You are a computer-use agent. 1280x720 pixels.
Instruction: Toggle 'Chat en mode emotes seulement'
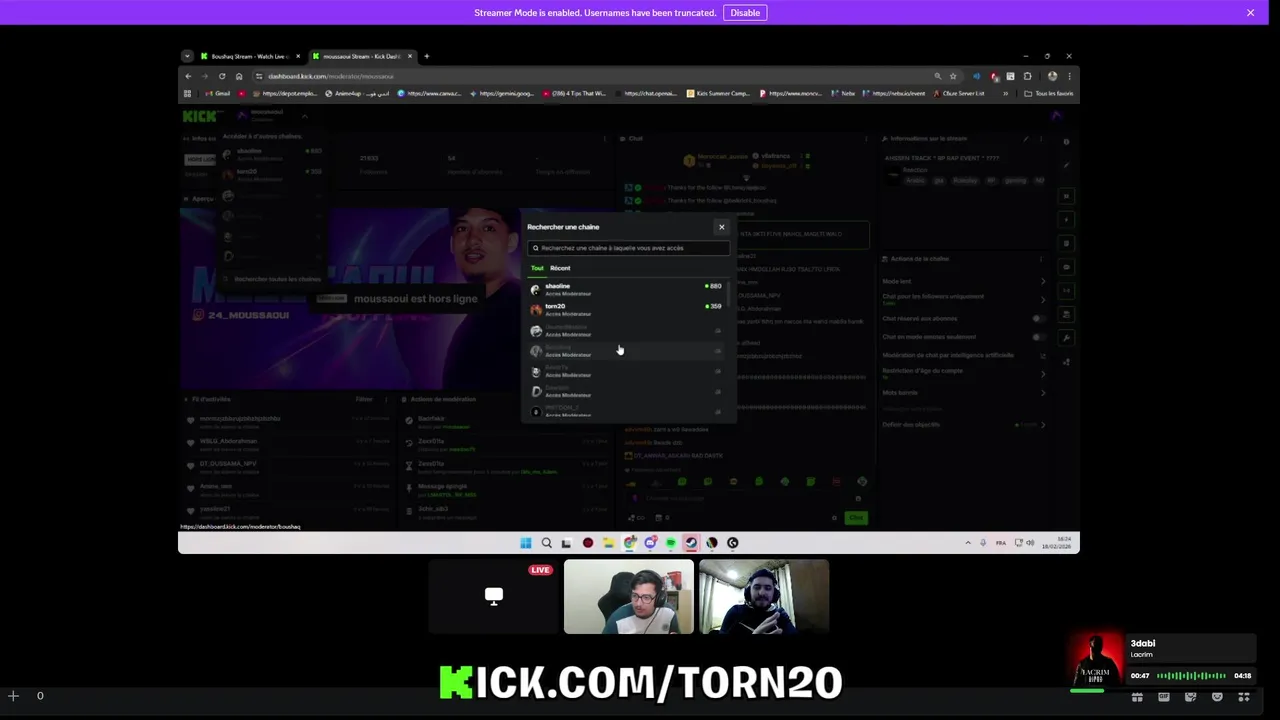pos(1038,337)
